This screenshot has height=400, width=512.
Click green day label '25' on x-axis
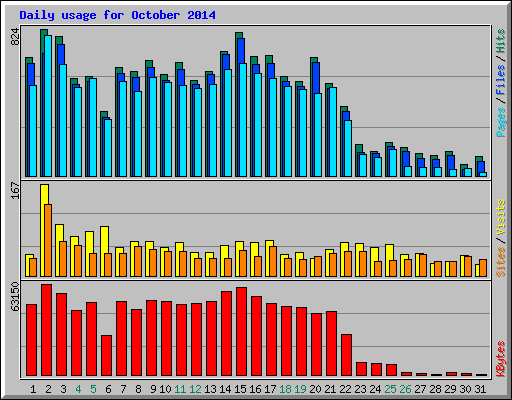pyautogui.click(x=390, y=389)
